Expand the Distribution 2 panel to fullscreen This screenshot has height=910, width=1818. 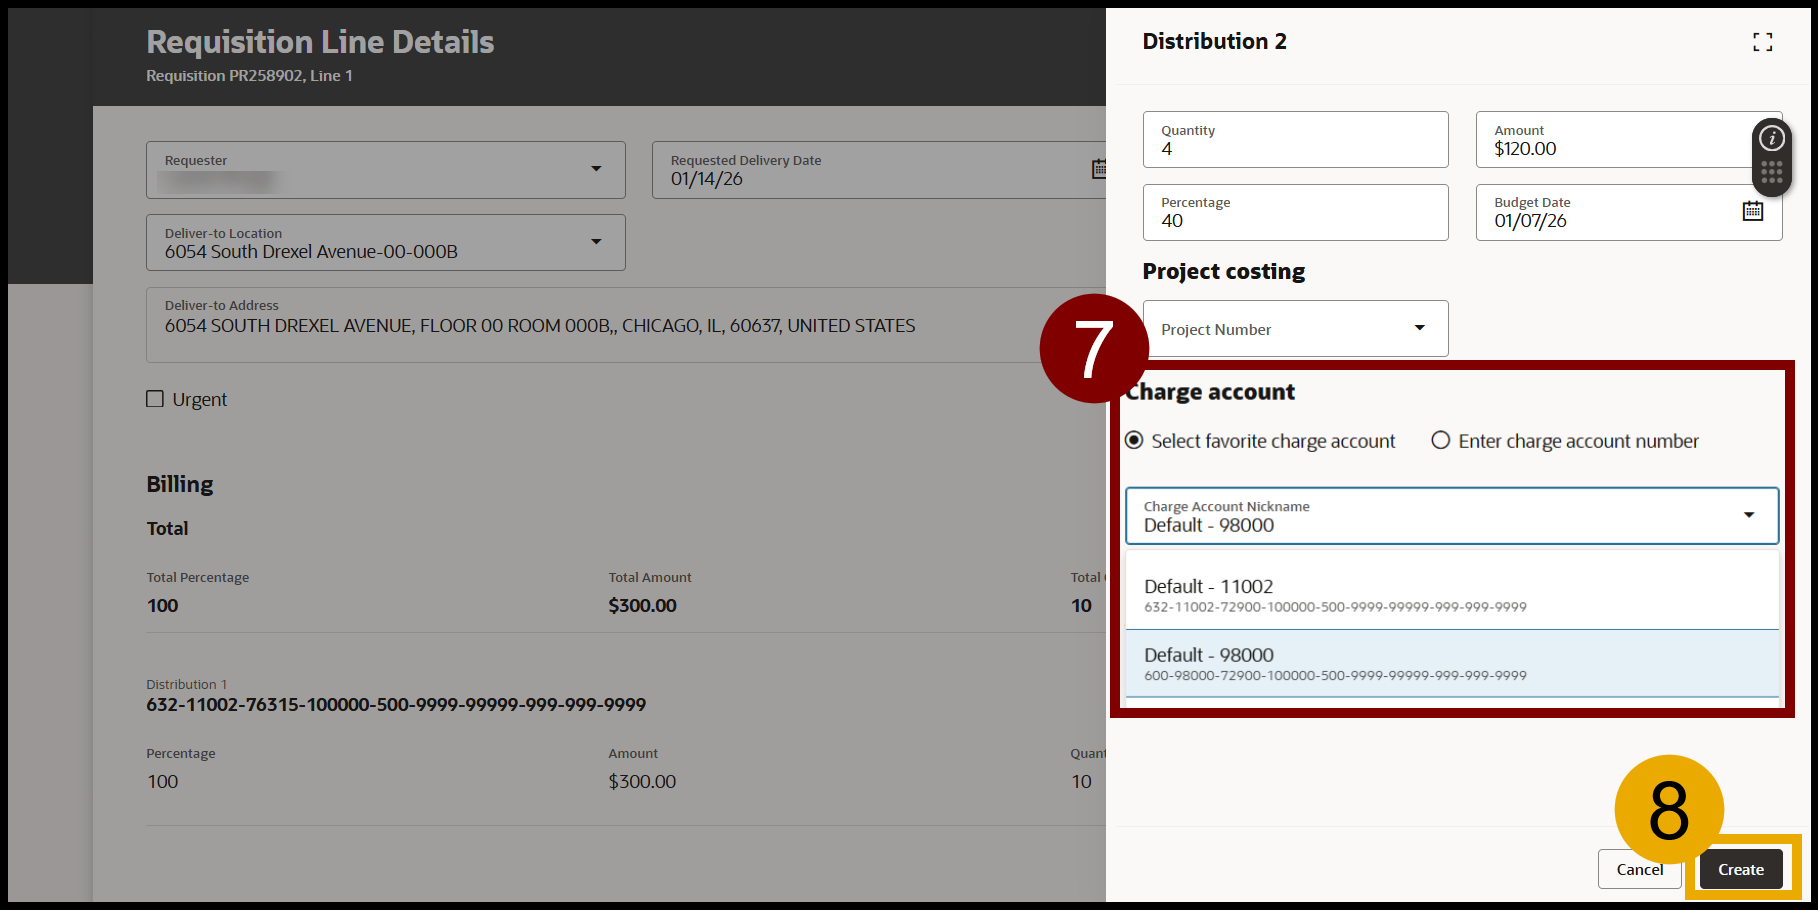tap(1762, 42)
